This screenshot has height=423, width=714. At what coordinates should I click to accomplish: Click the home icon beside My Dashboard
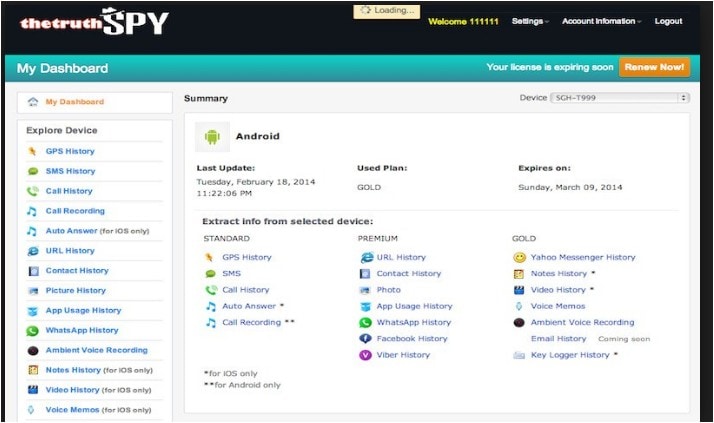(x=33, y=102)
